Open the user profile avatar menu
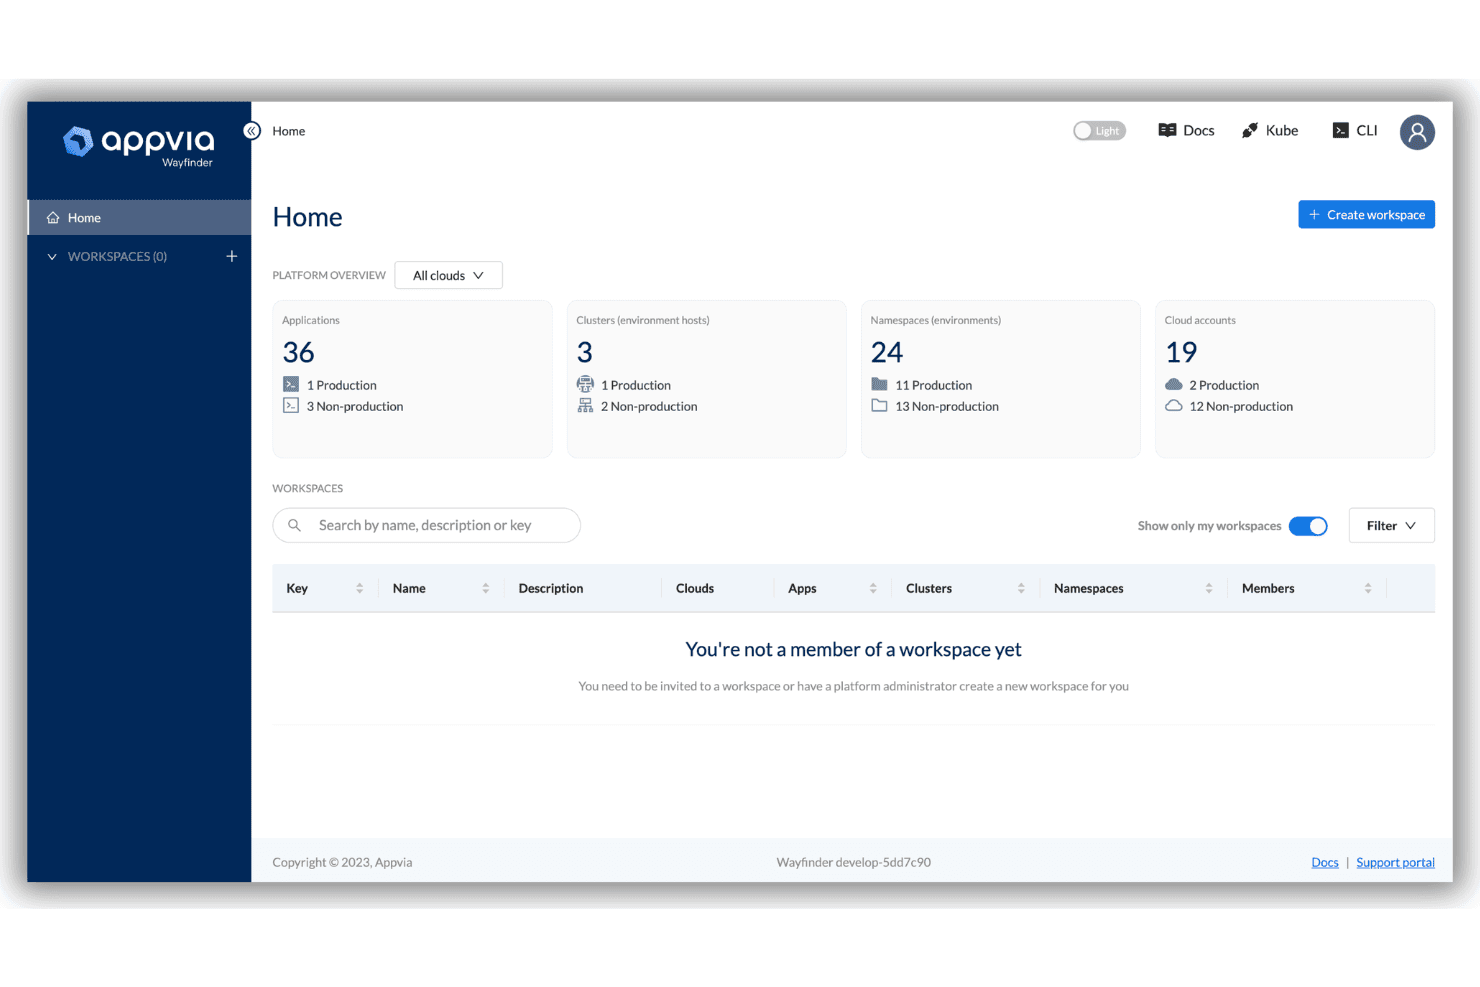The width and height of the screenshot is (1480, 987). [x=1417, y=132]
